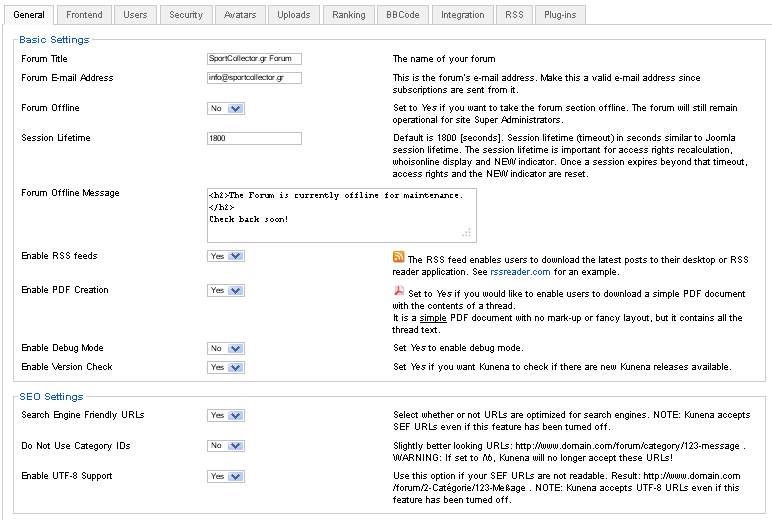The image size is (772, 520).
Task: Open the Enable UTF-8 Support dropdown
Action: (226, 476)
